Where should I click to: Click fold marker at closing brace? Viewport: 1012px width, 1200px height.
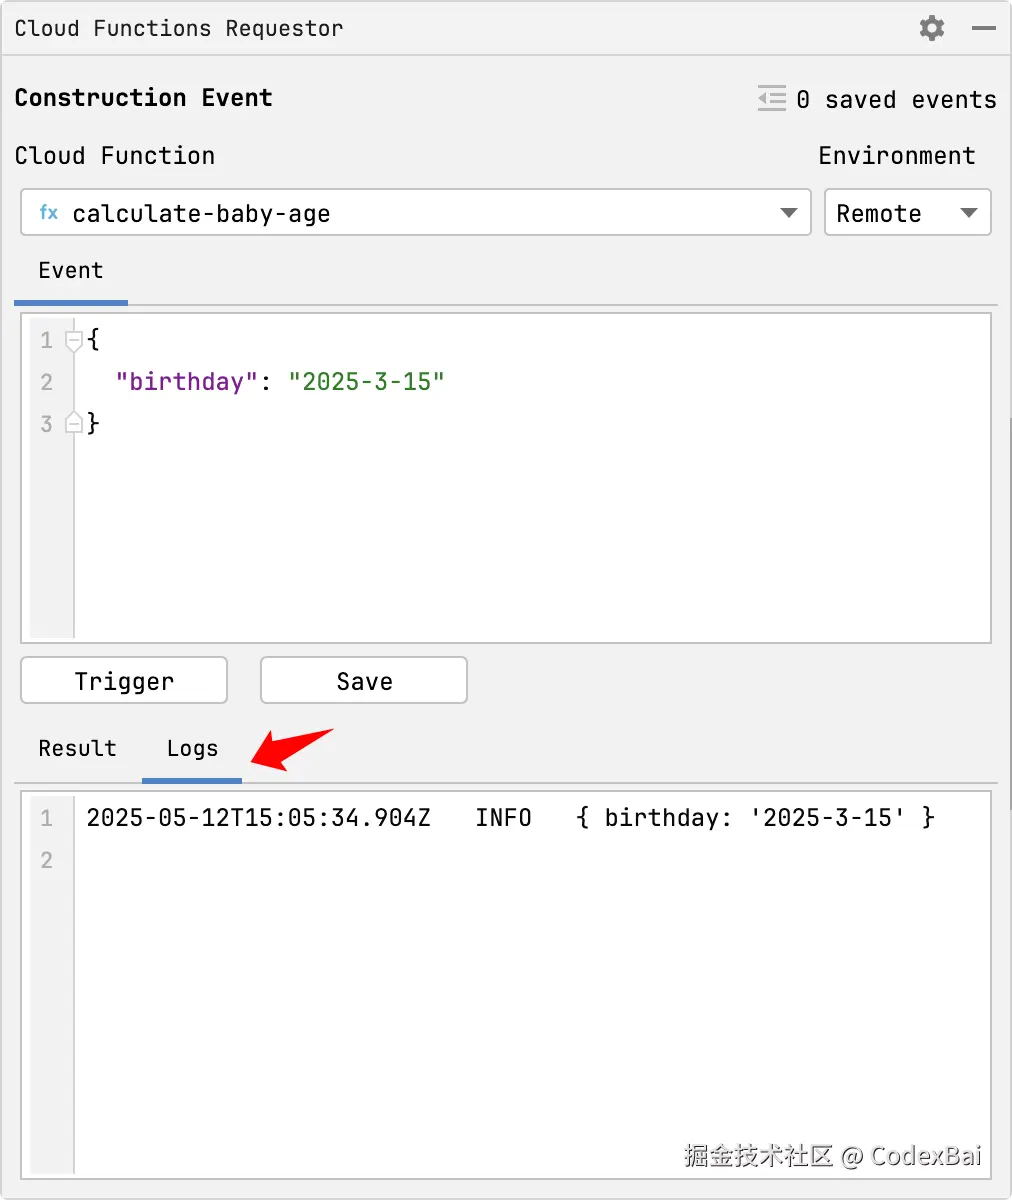pyautogui.click(x=74, y=423)
